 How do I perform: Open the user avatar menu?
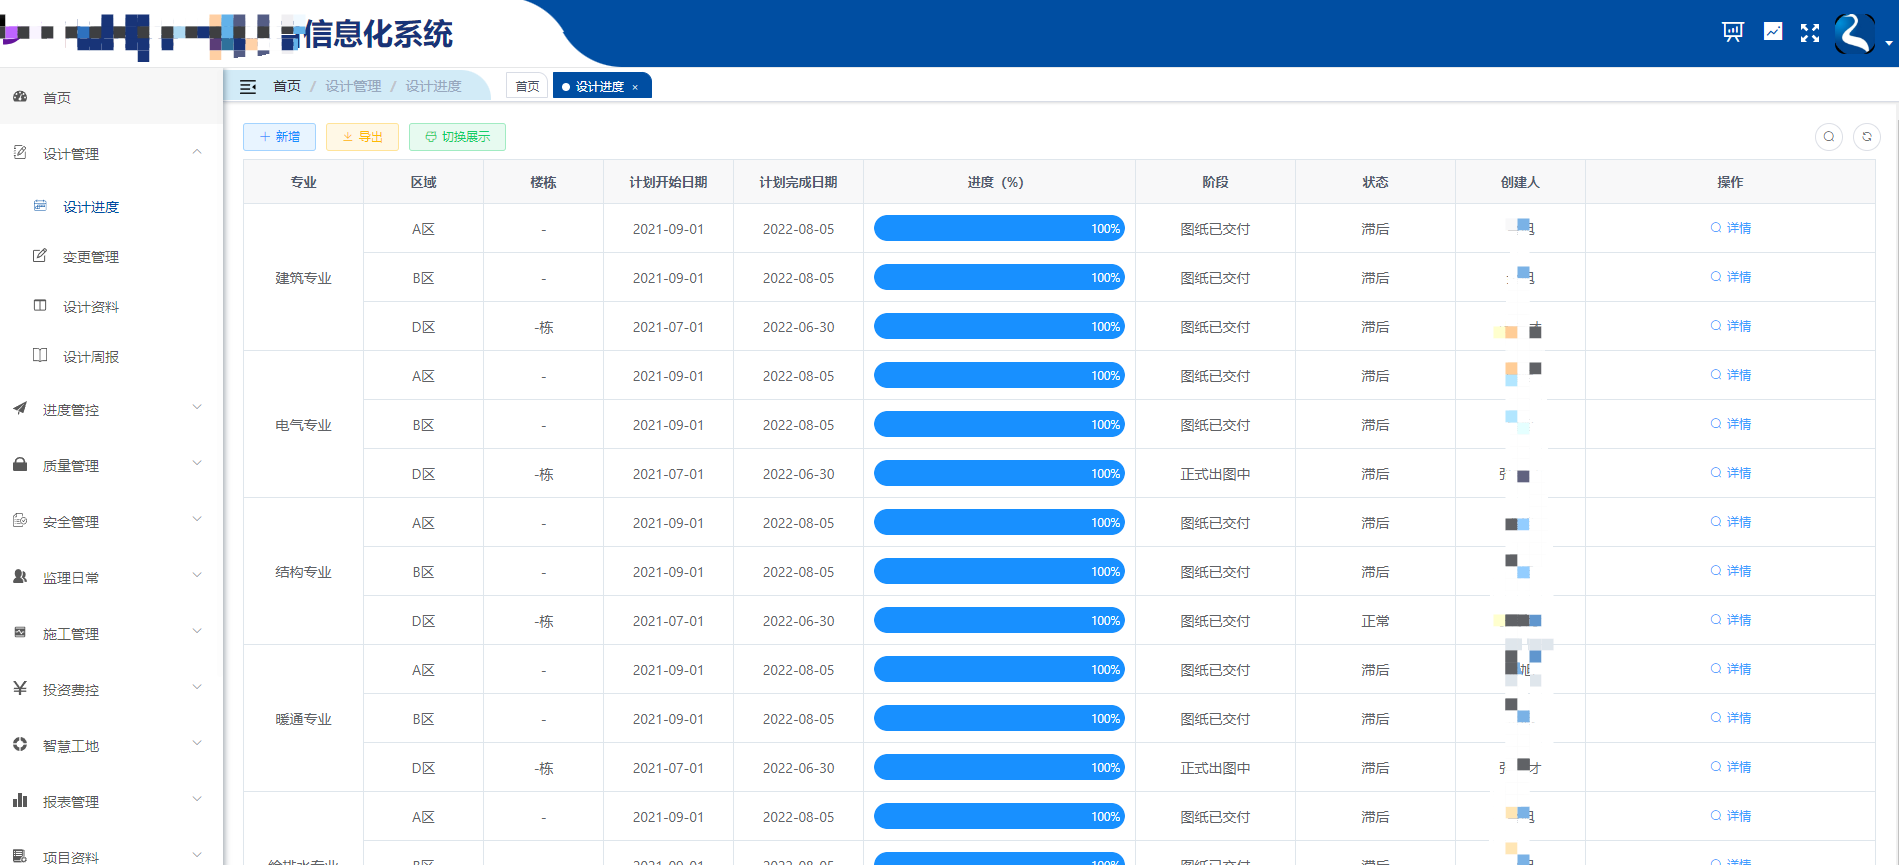1855,34
